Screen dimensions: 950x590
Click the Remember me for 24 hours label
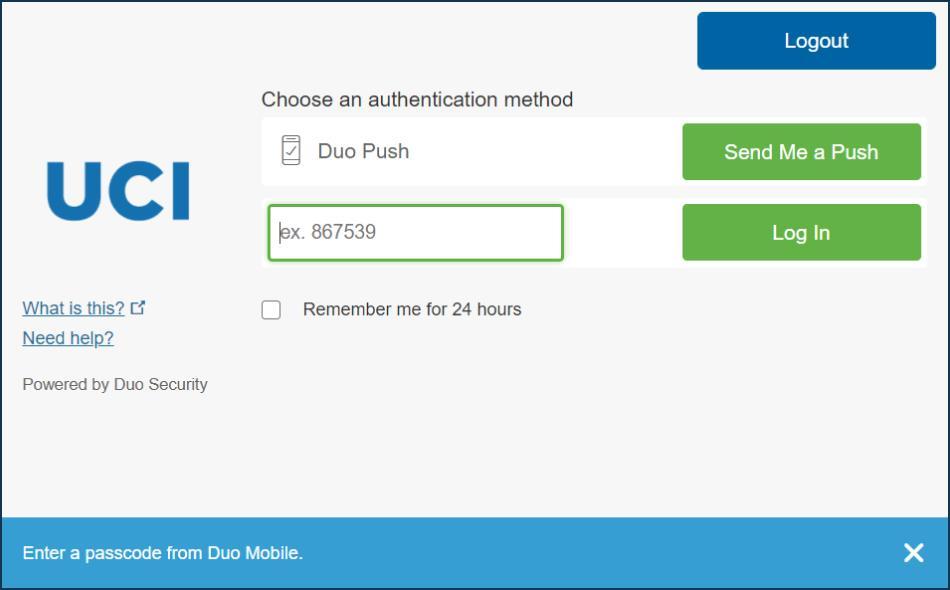[412, 310]
